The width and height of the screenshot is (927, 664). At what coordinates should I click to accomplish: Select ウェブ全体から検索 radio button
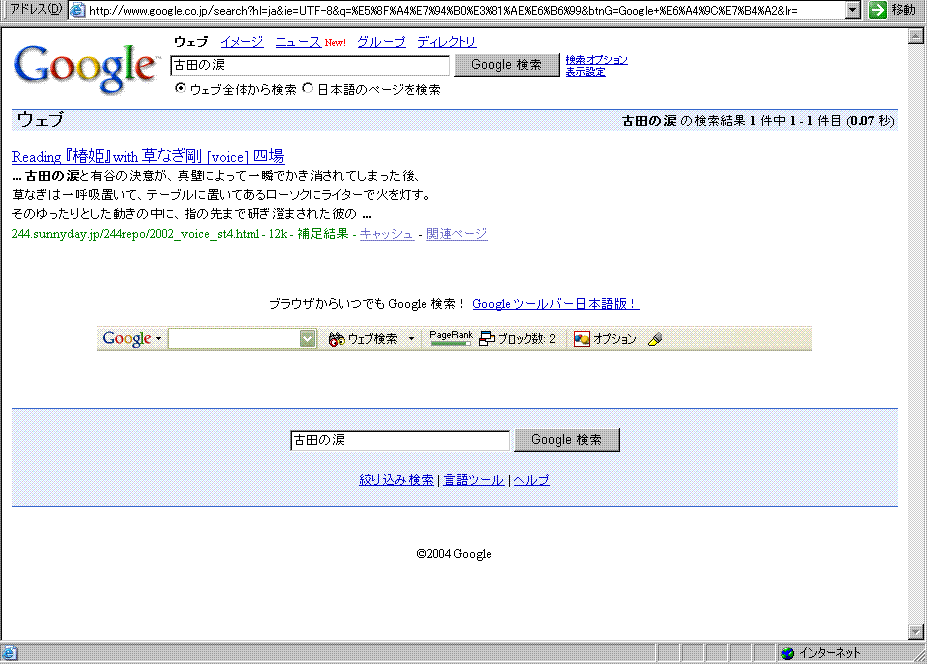point(180,88)
